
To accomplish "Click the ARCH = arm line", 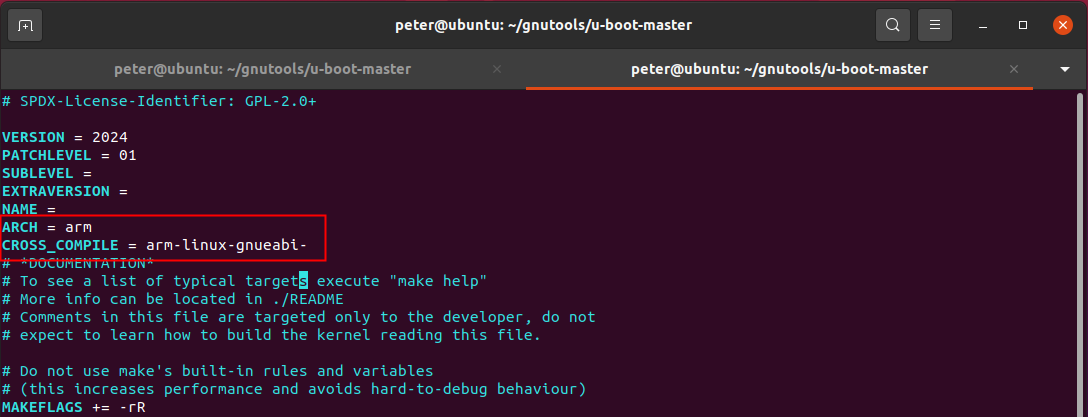I will pyautogui.click(x=47, y=227).
